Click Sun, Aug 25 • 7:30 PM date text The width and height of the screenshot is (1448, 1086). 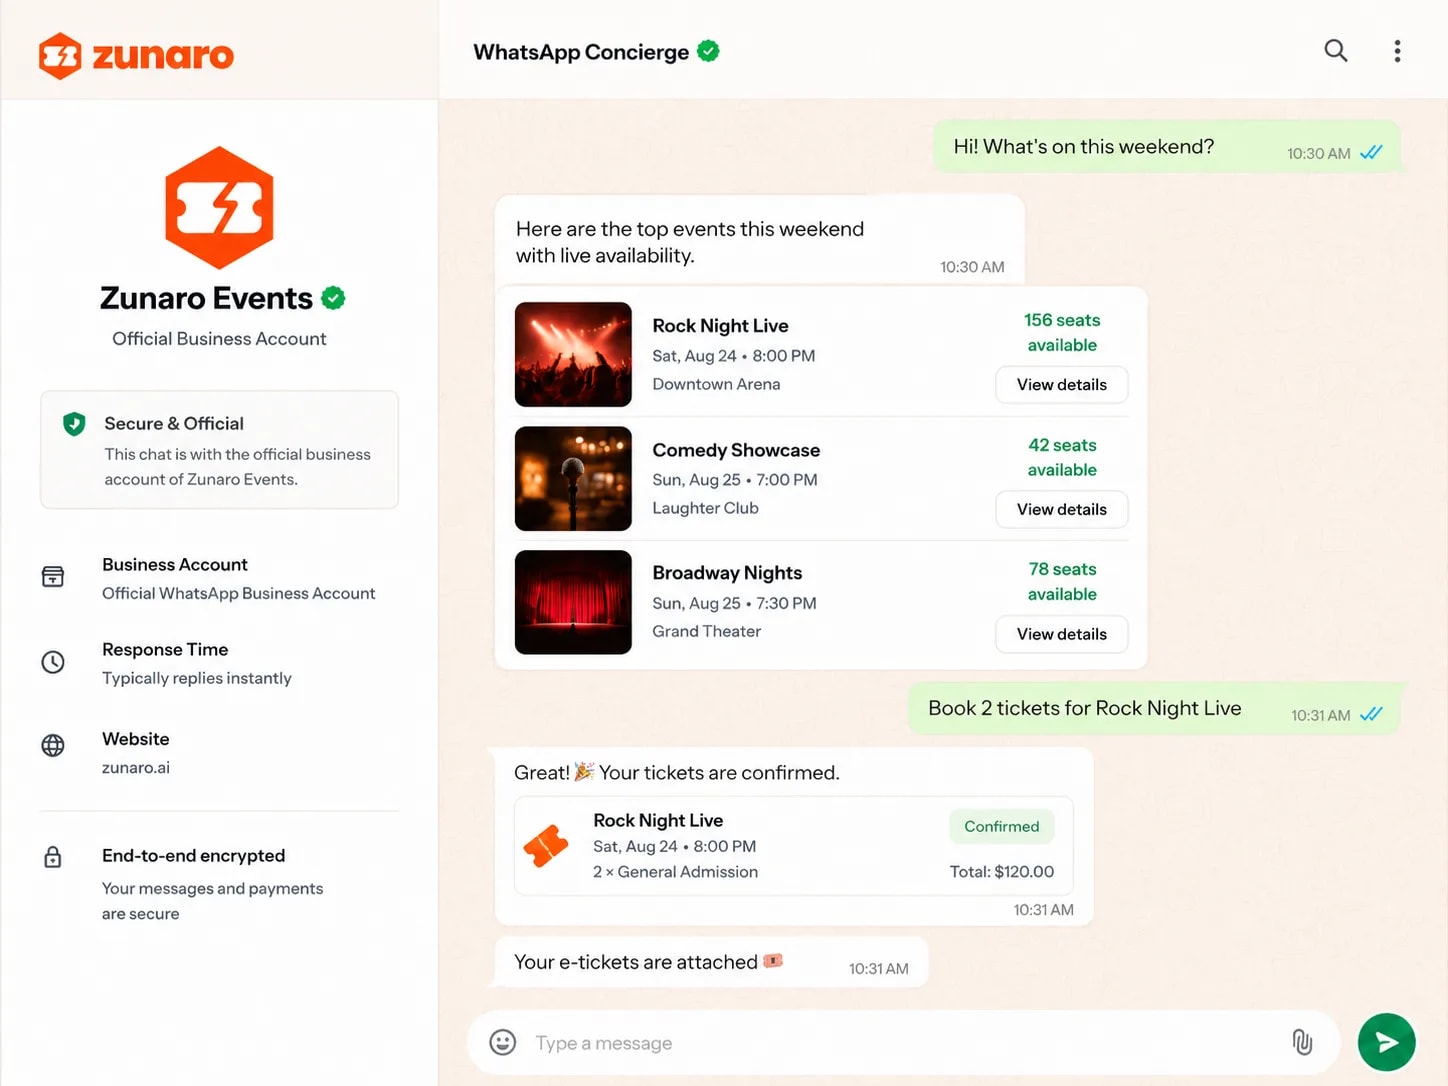(x=734, y=603)
